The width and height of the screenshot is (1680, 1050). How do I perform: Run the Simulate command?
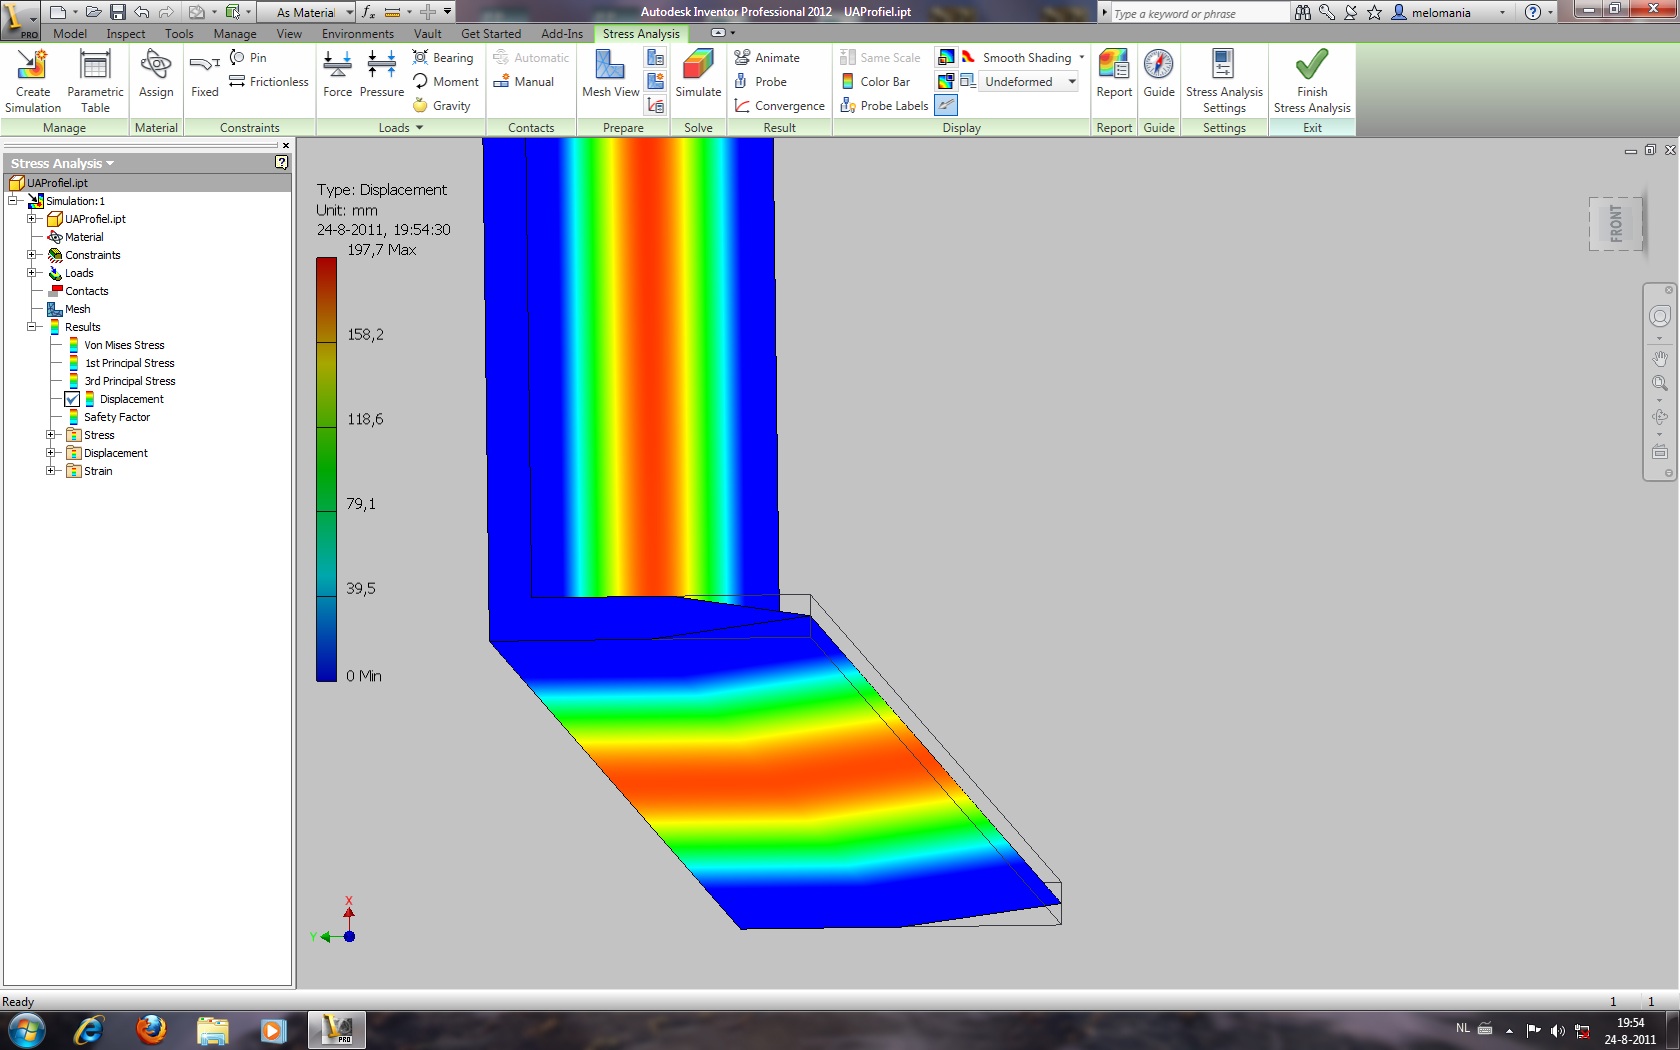[x=698, y=75]
